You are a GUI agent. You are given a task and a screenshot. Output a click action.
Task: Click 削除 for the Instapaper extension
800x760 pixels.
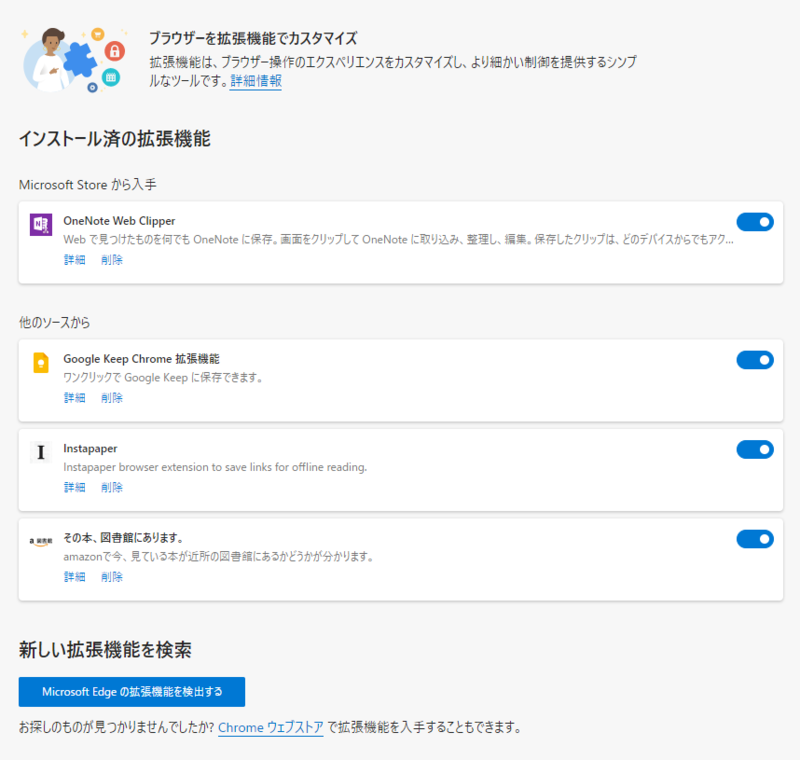coord(112,487)
